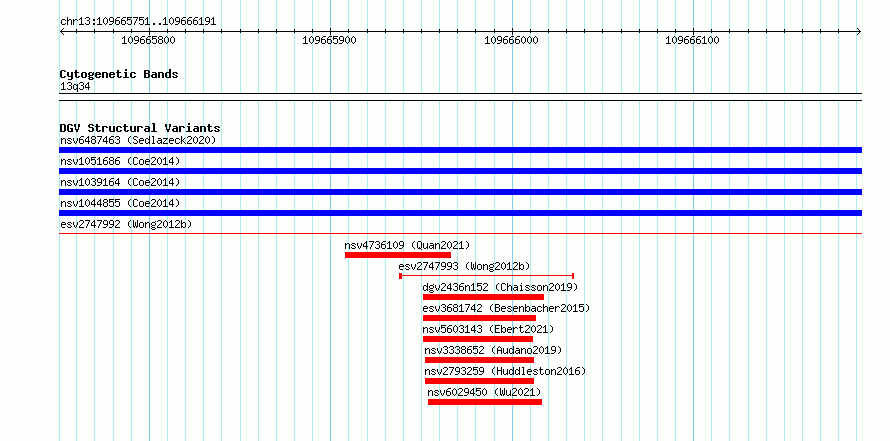Open variant nsv3338652 (Audano2019) label

pos(493,350)
